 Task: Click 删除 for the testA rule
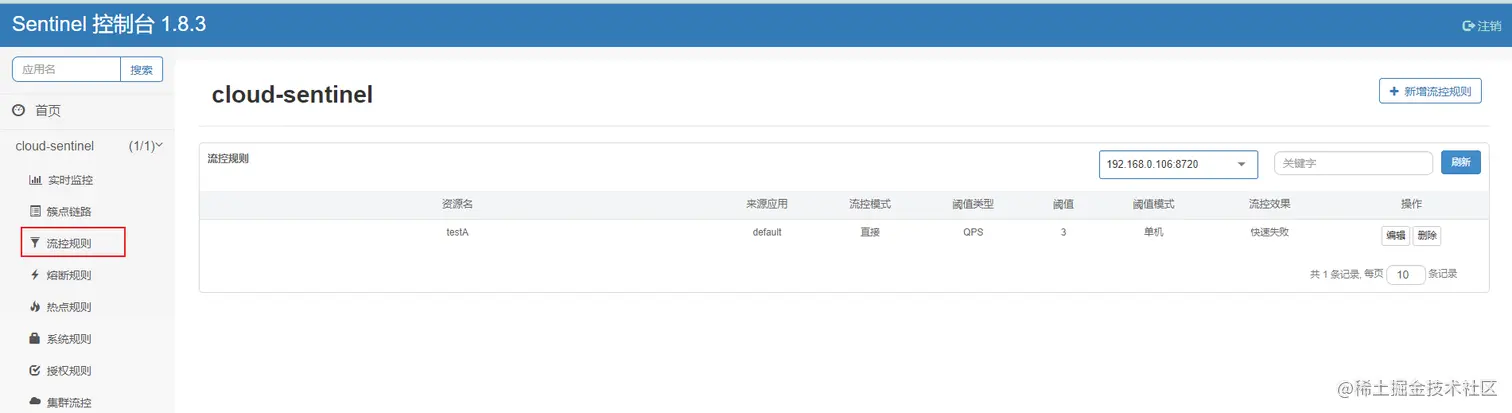tap(1427, 236)
